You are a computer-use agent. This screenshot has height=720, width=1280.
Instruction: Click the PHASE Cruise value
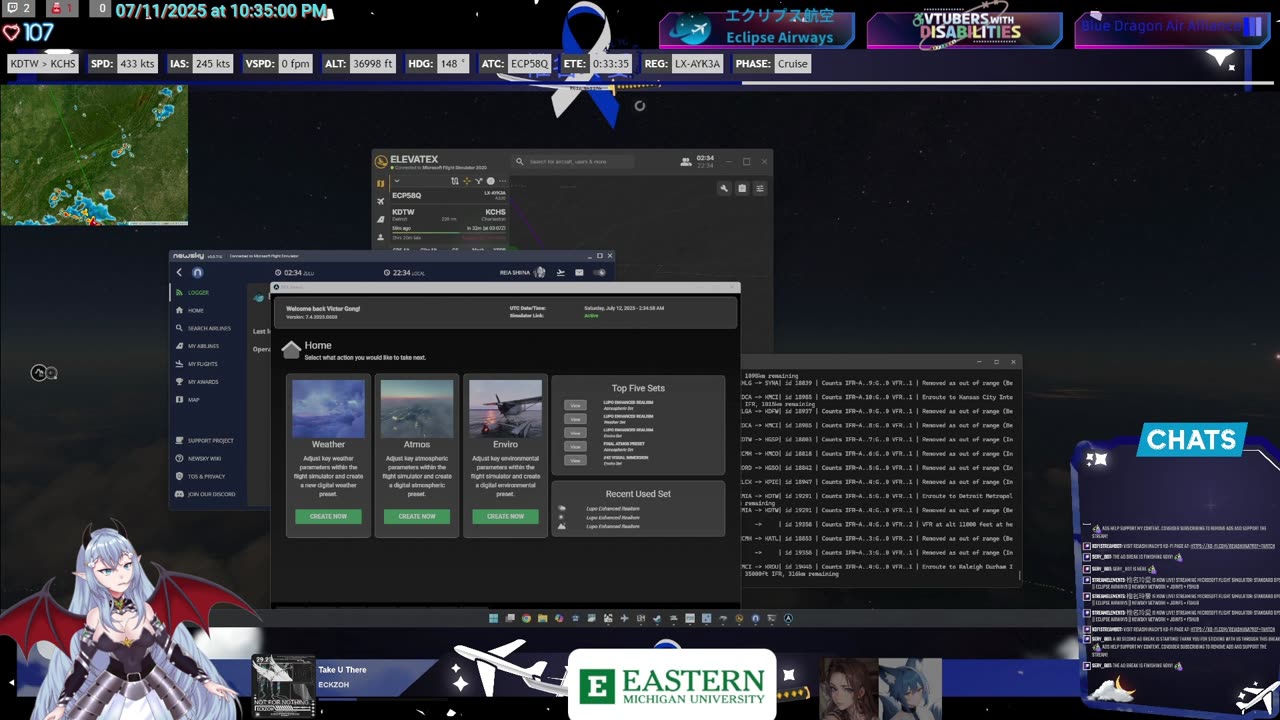pos(793,63)
